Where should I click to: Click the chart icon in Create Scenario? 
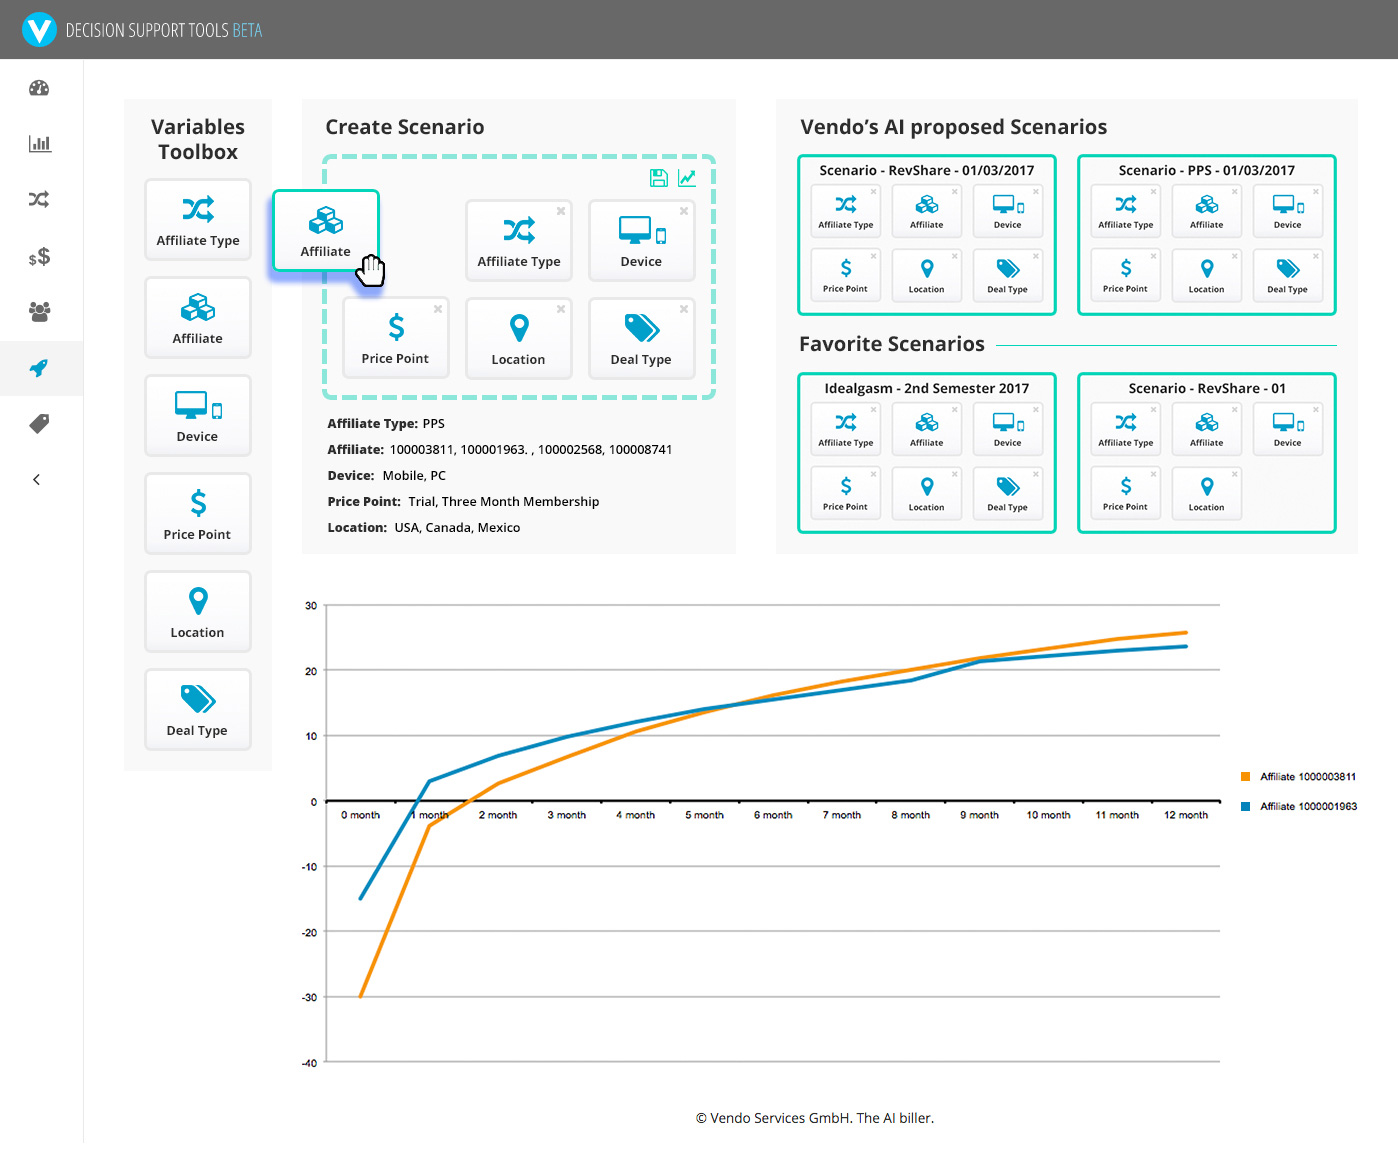pyautogui.click(x=687, y=178)
